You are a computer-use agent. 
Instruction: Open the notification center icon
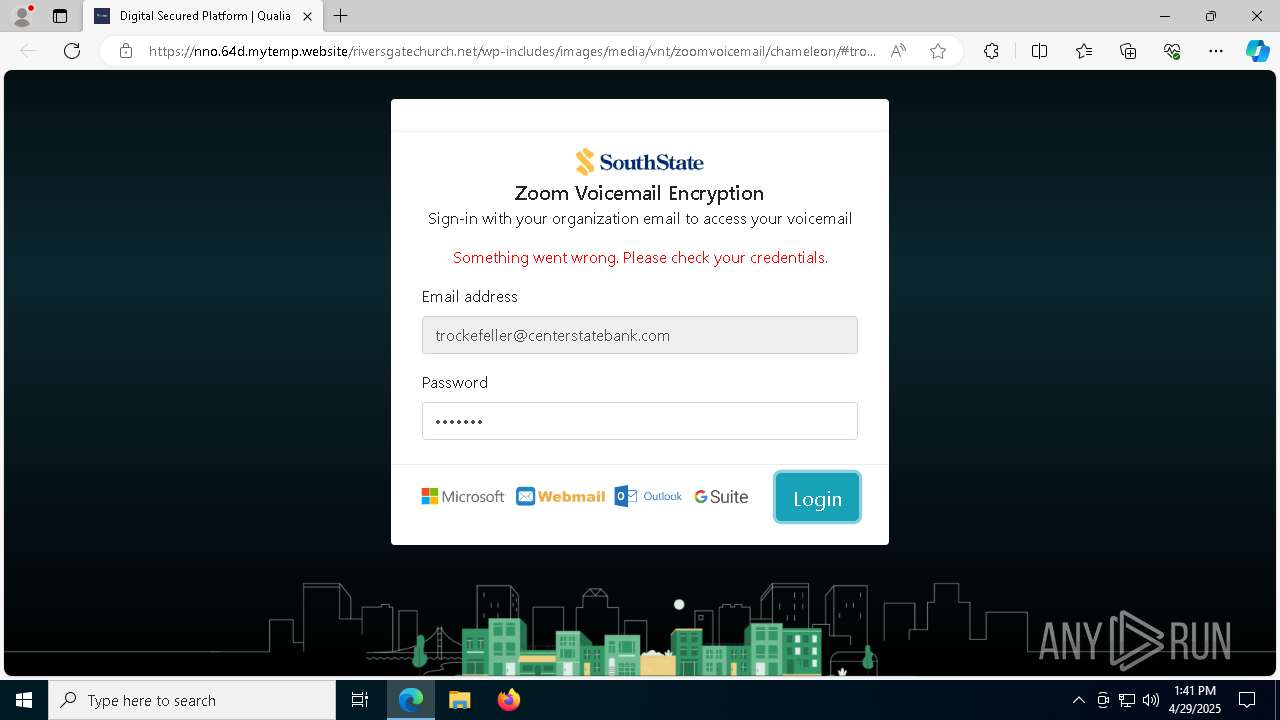coord(1247,700)
